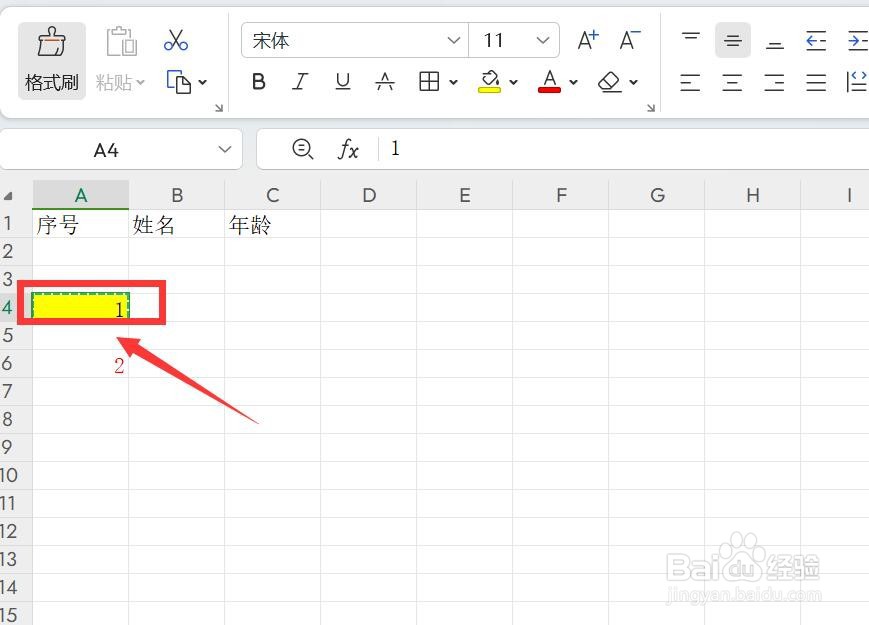This screenshot has width=869, height=625.
Task: Expand the border style options dropdown
Action: (x=452, y=81)
